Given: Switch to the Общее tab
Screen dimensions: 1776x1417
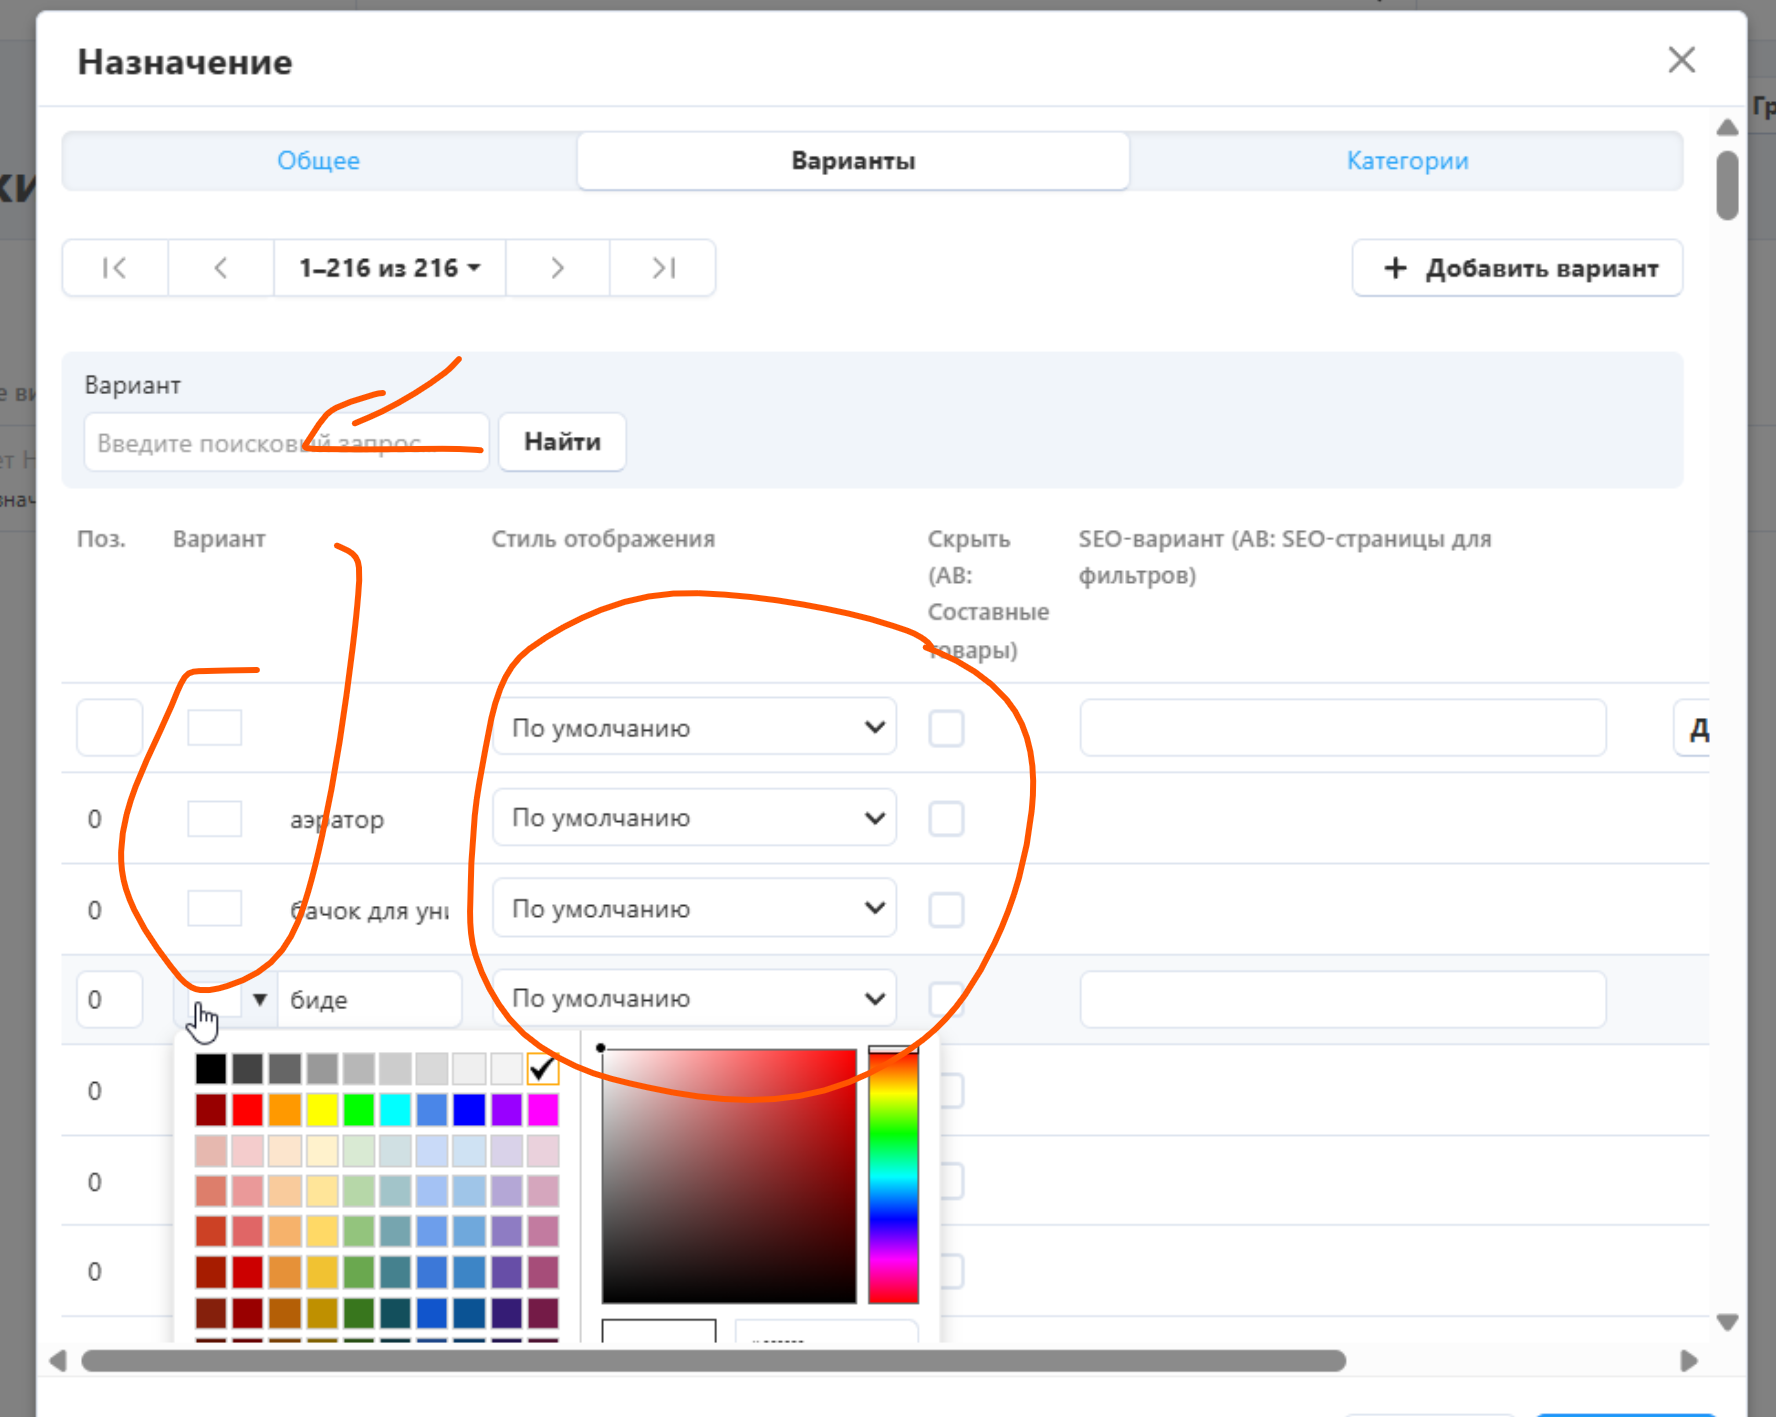Looking at the screenshot, I should (318, 161).
